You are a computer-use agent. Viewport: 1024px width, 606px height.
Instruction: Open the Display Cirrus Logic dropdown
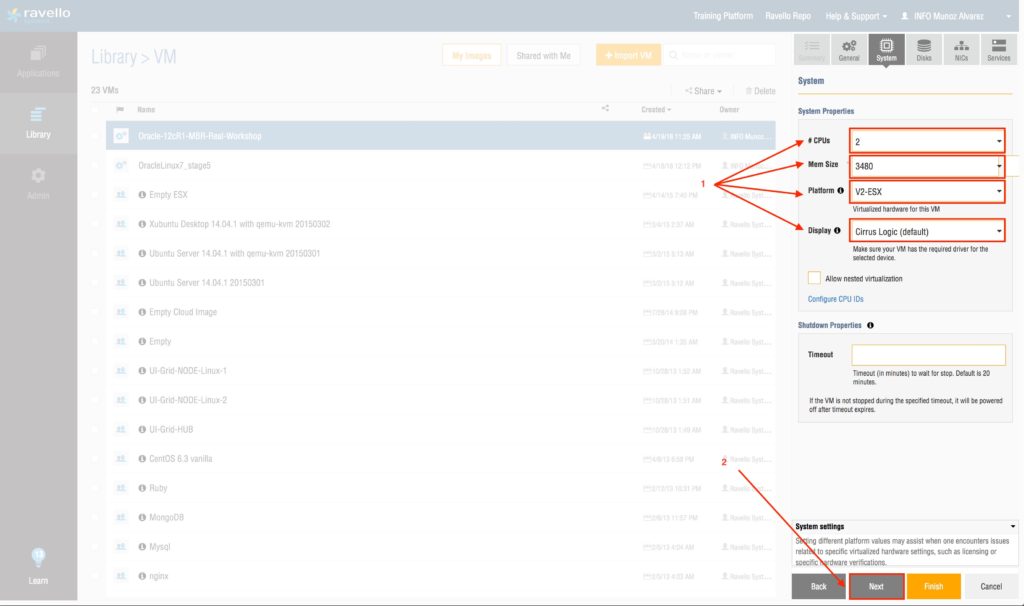(x=926, y=231)
